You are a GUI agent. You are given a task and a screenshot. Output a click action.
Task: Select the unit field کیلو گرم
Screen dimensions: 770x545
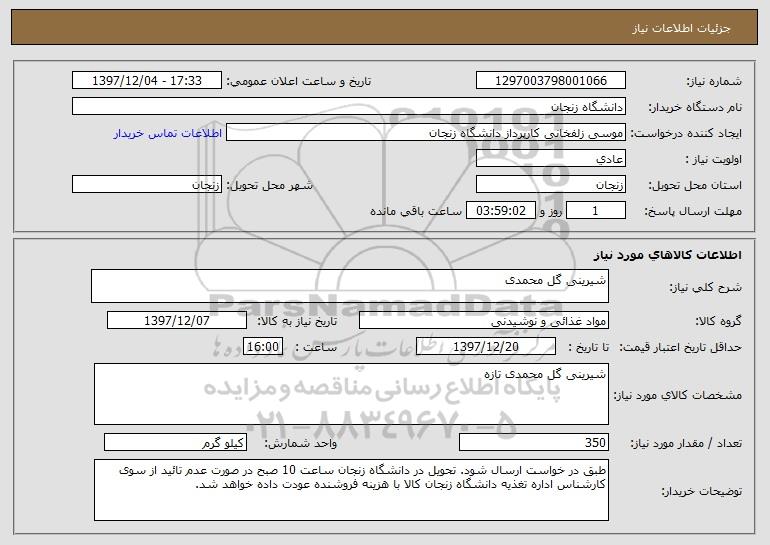point(175,442)
